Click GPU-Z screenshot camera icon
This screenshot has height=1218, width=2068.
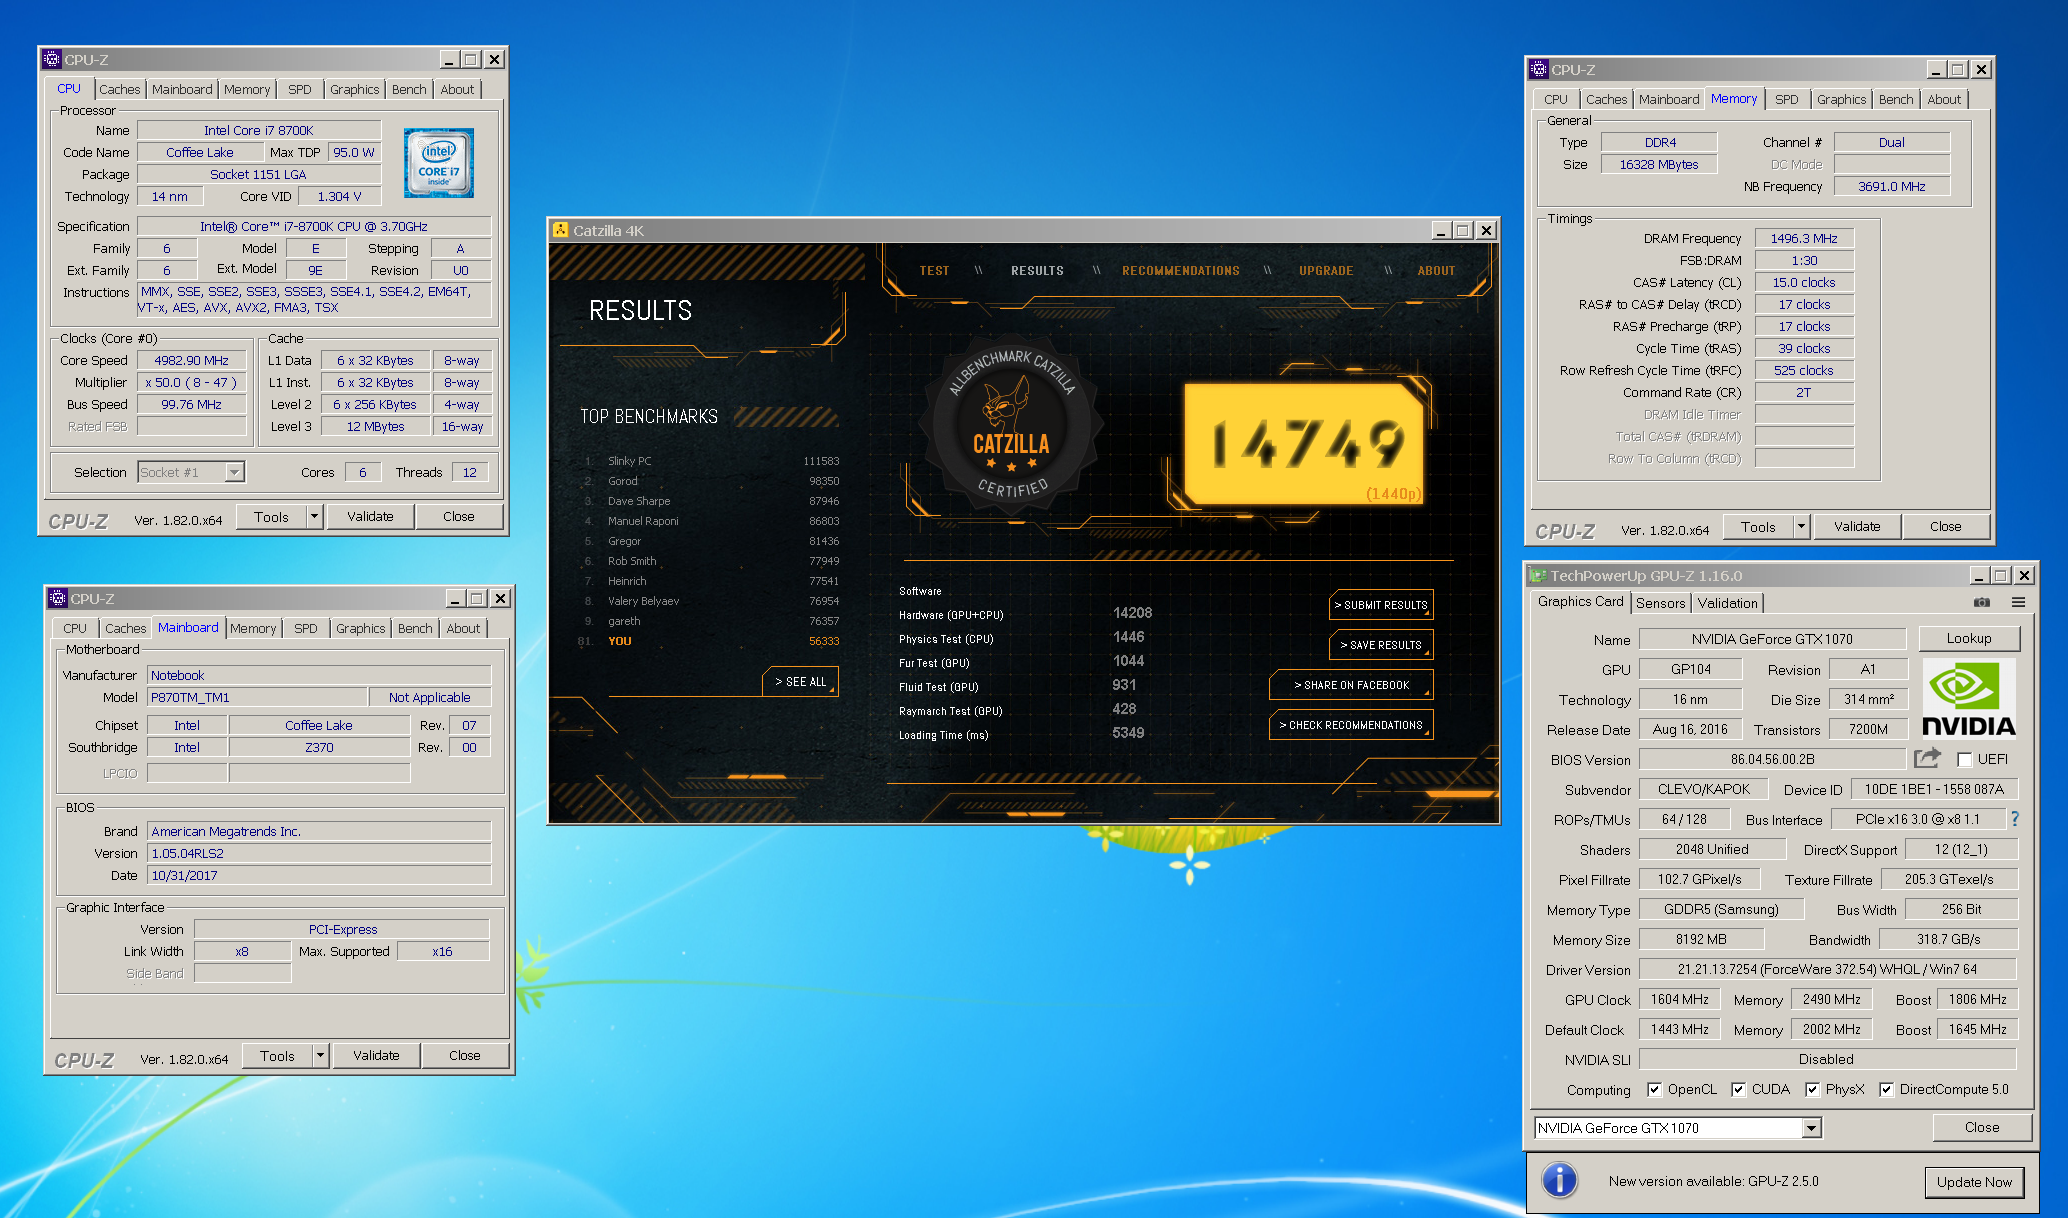coord(1981,602)
